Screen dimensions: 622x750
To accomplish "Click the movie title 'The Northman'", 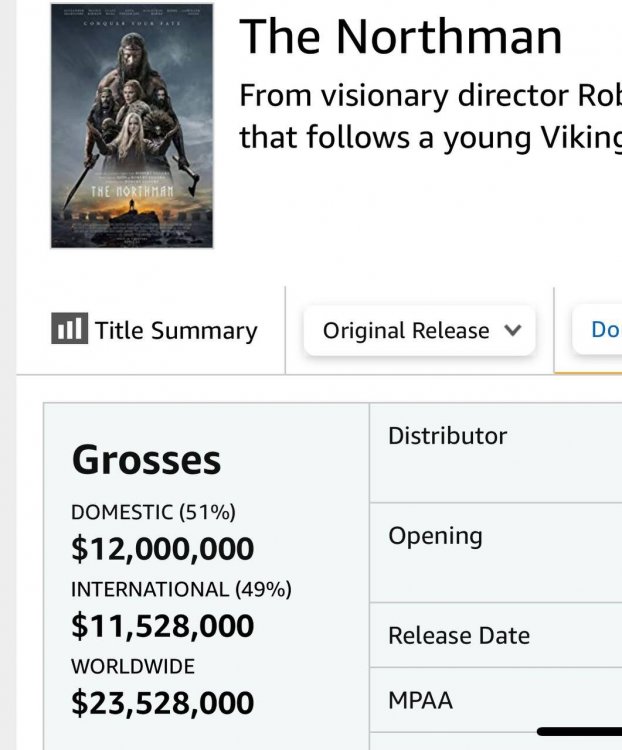I will point(400,38).
